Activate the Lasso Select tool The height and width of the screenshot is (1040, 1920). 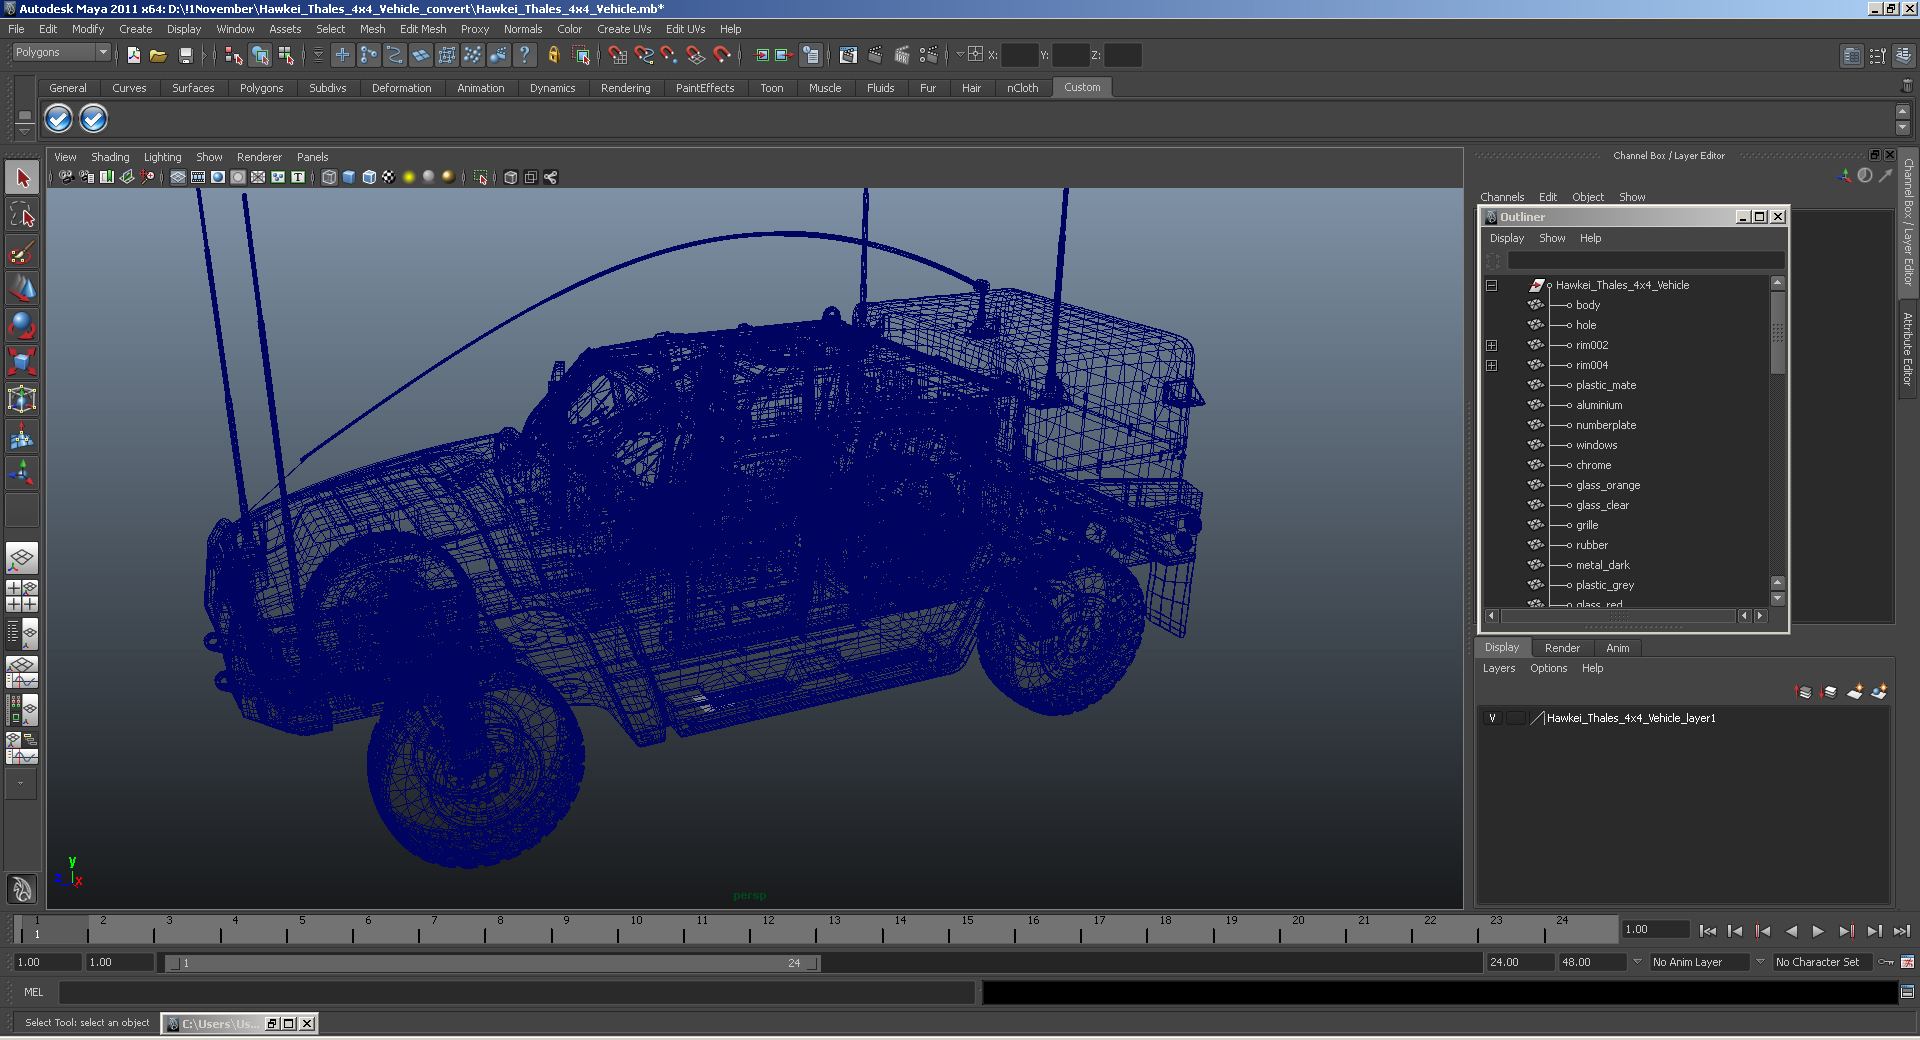pos(22,215)
